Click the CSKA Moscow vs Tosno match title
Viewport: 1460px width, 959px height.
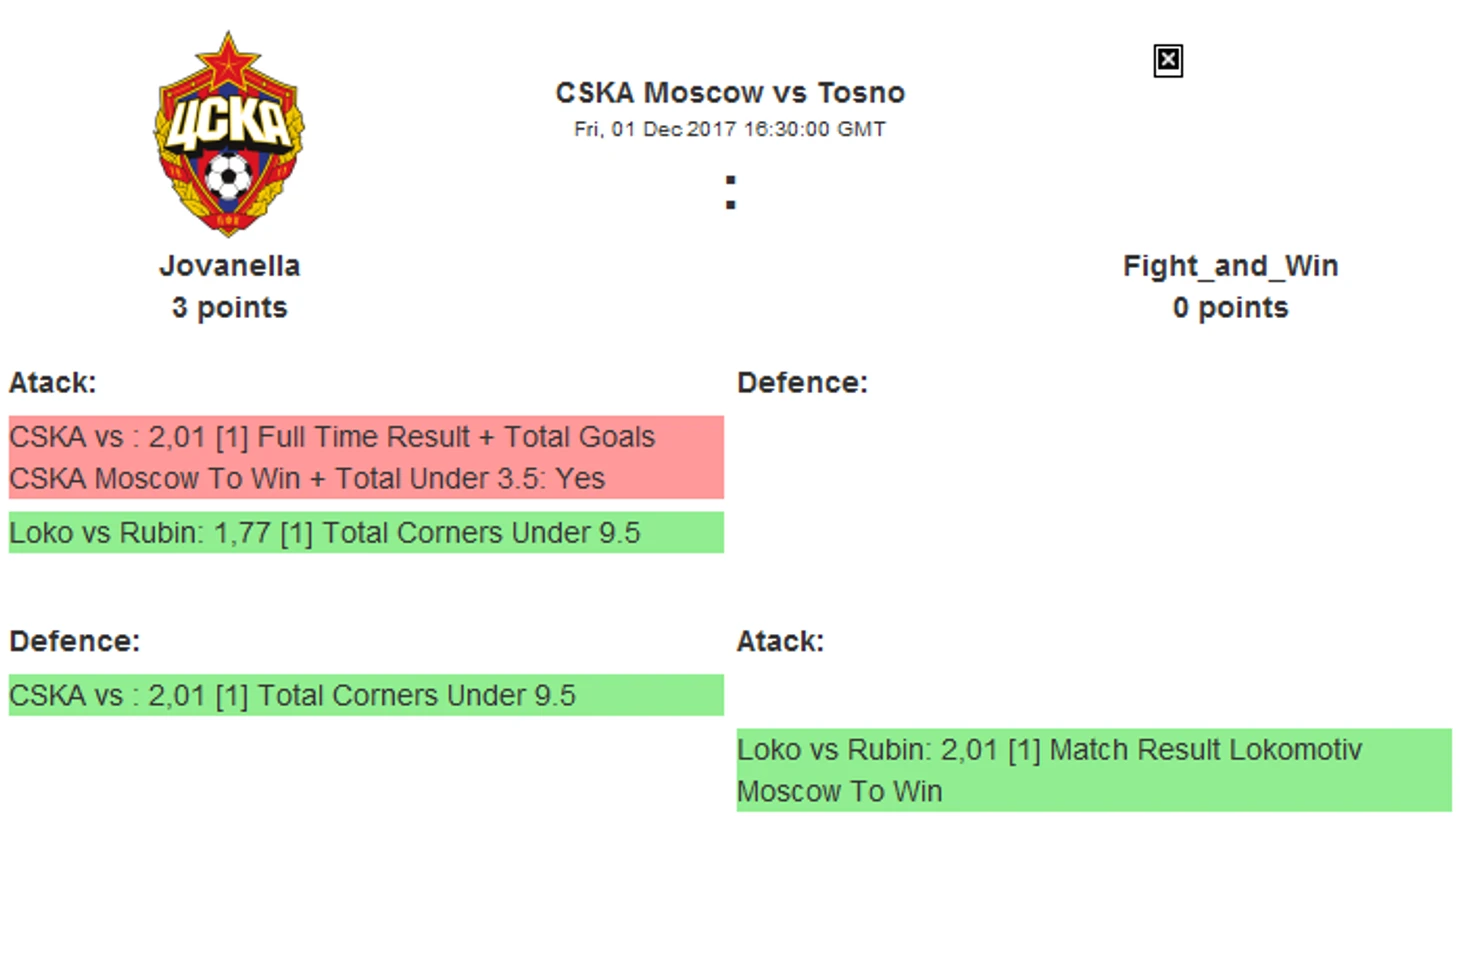[x=730, y=93]
